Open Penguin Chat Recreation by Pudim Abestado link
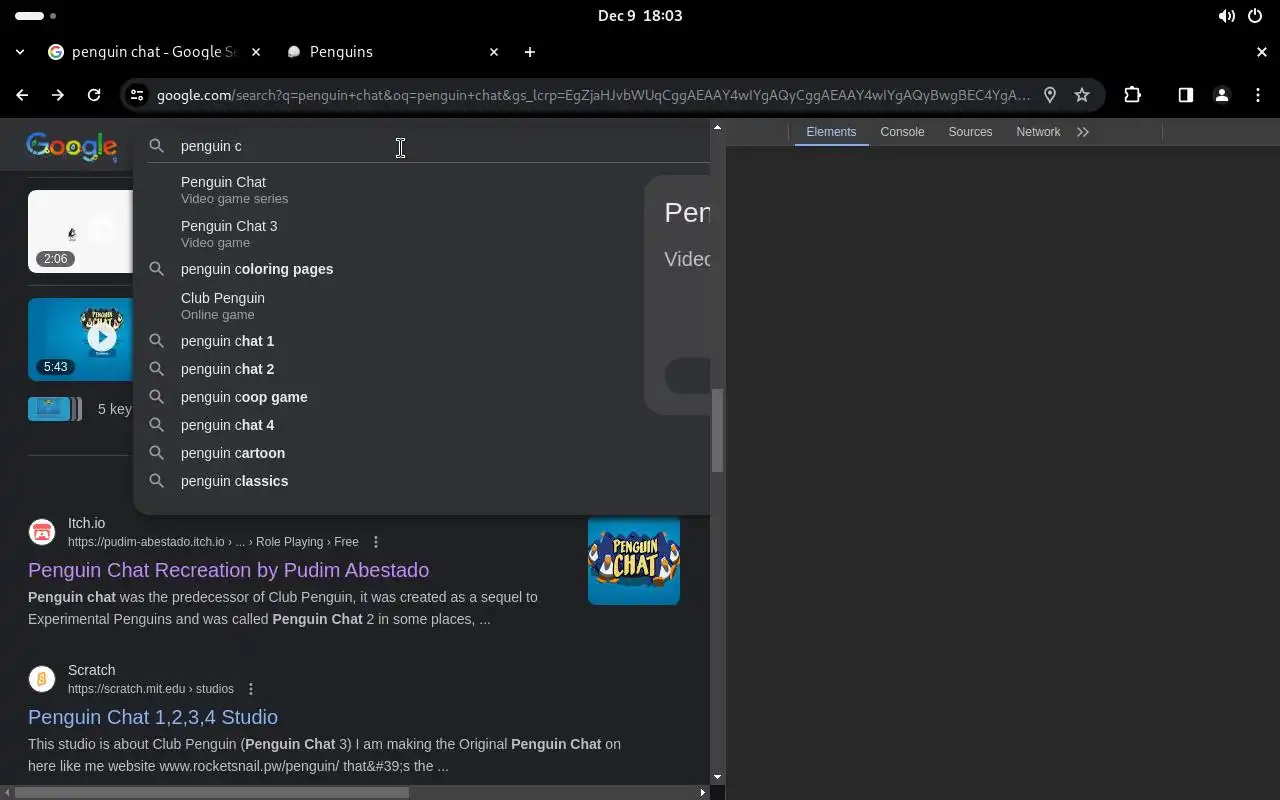 (x=228, y=570)
